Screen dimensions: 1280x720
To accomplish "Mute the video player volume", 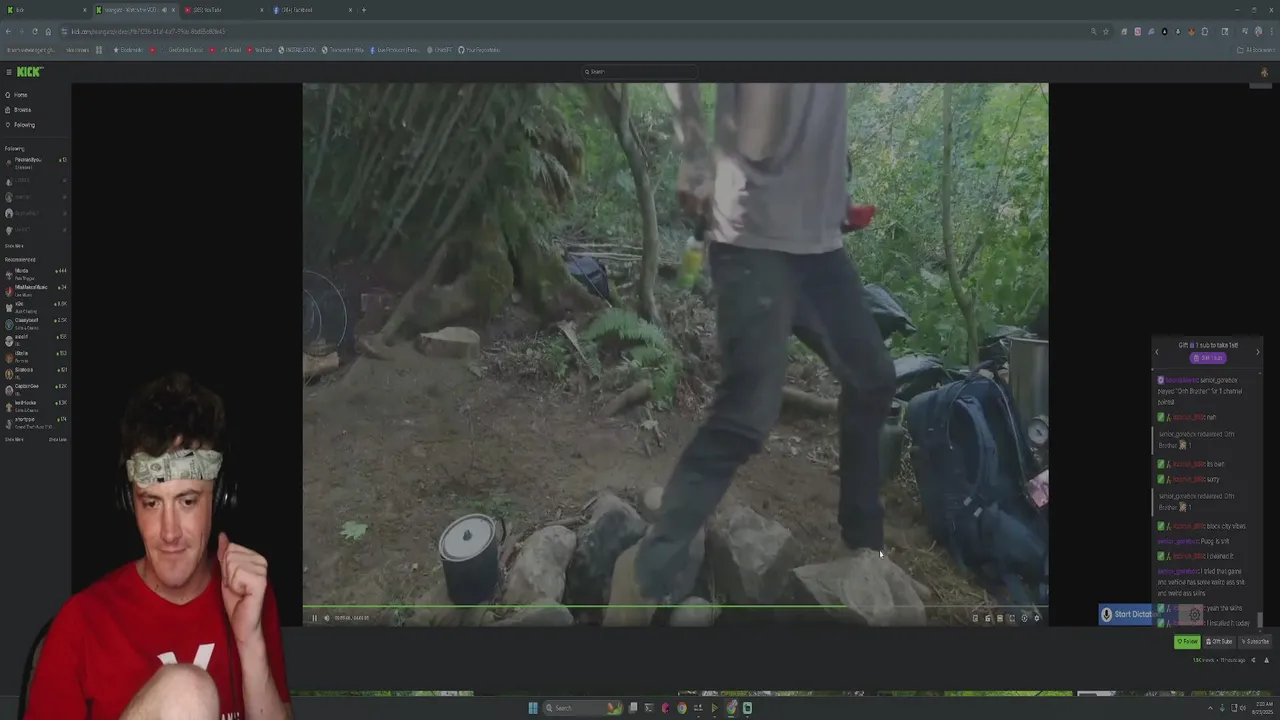I will [326, 618].
